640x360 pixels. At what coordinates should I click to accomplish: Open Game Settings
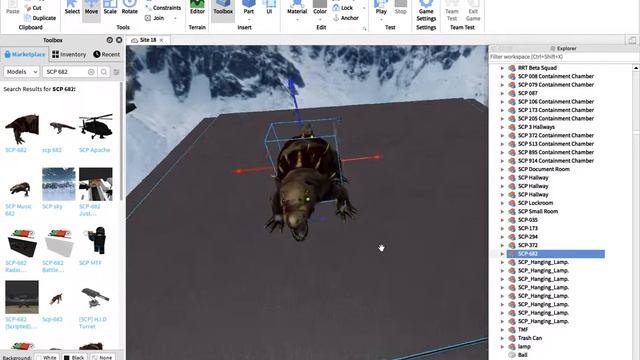click(426, 11)
